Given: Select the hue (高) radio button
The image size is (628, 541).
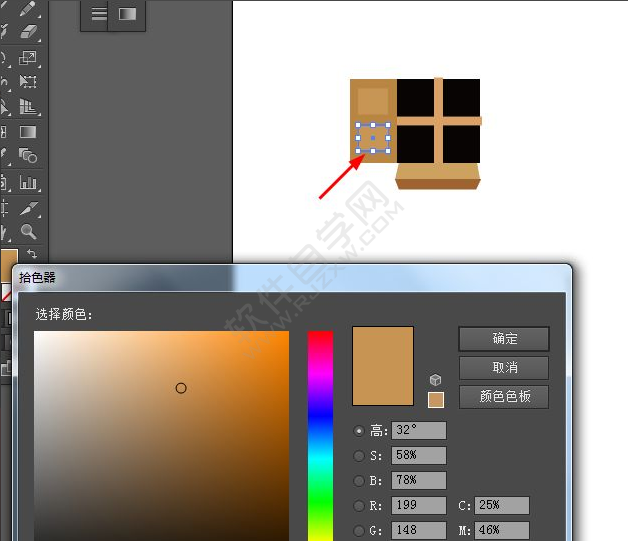Looking at the screenshot, I should (x=359, y=431).
